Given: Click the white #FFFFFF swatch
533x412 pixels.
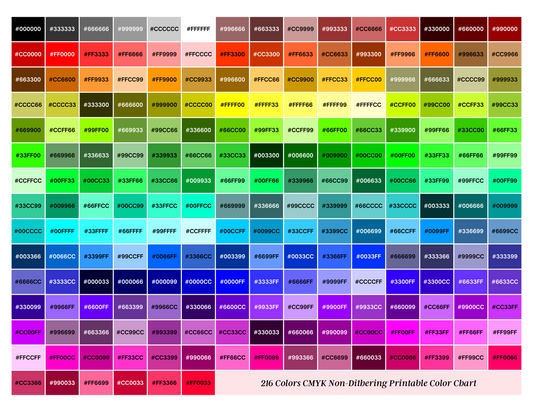Looking at the screenshot, I should [199, 29].
